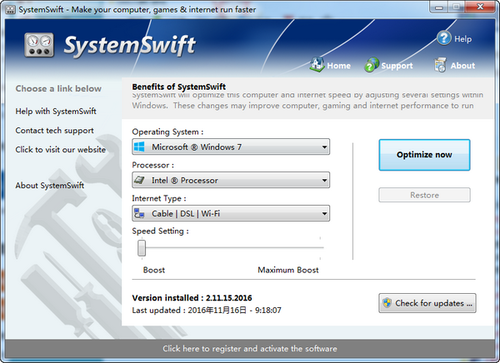This screenshot has width=500, height=363.
Task: Click the About document icon
Action: [x=440, y=65]
